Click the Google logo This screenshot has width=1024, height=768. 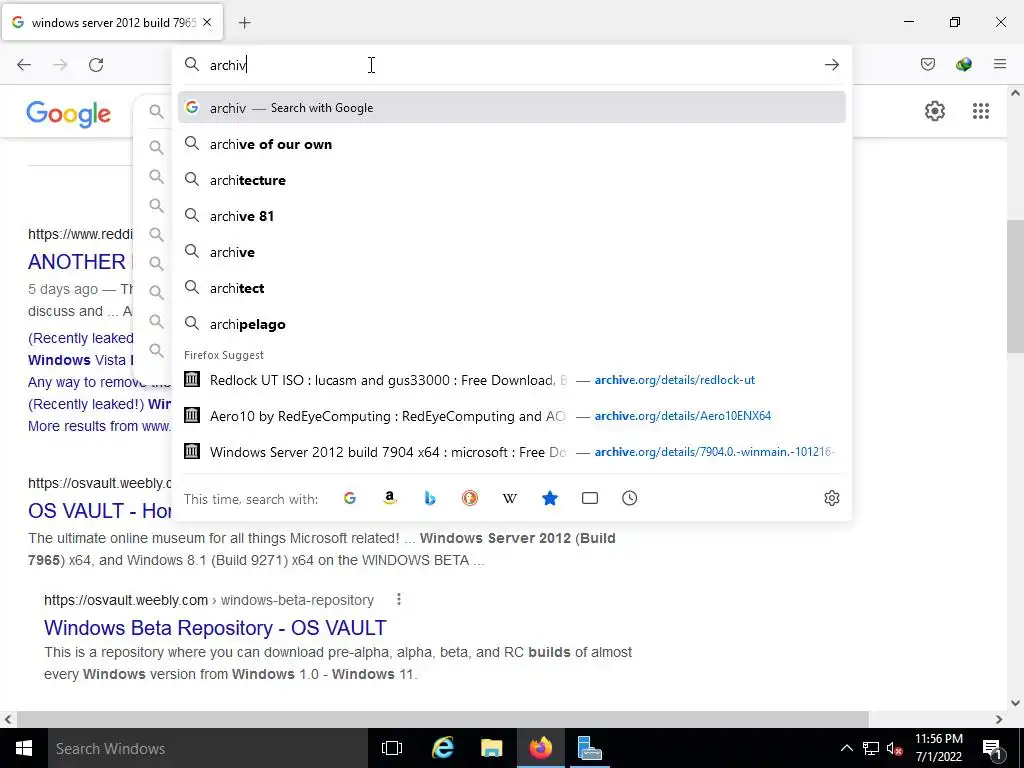coord(69,114)
